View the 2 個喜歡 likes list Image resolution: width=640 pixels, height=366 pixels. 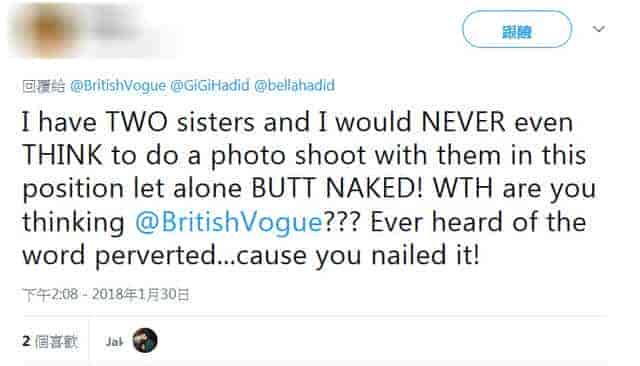tap(50, 341)
